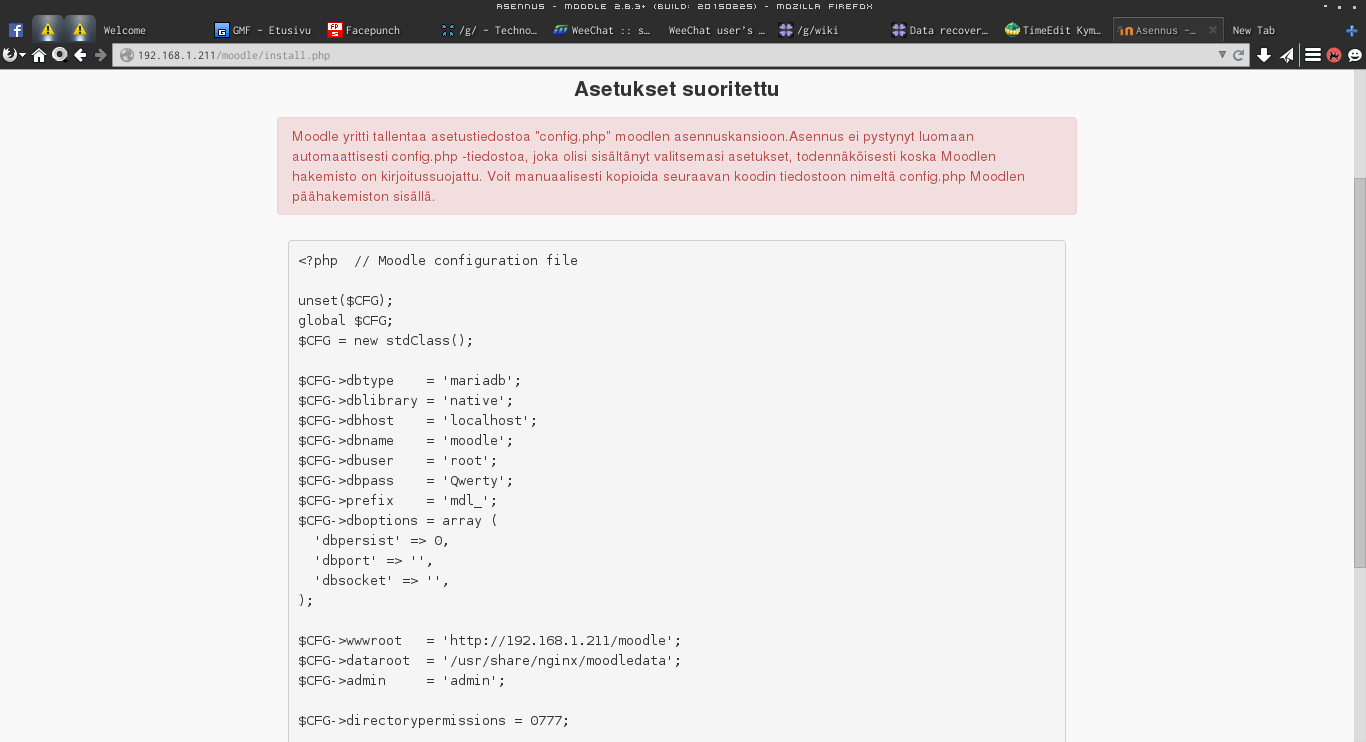The width and height of the screenshot is (1366, 742).
Task: Click the paper plane send icon
Action: point(1287,55)
